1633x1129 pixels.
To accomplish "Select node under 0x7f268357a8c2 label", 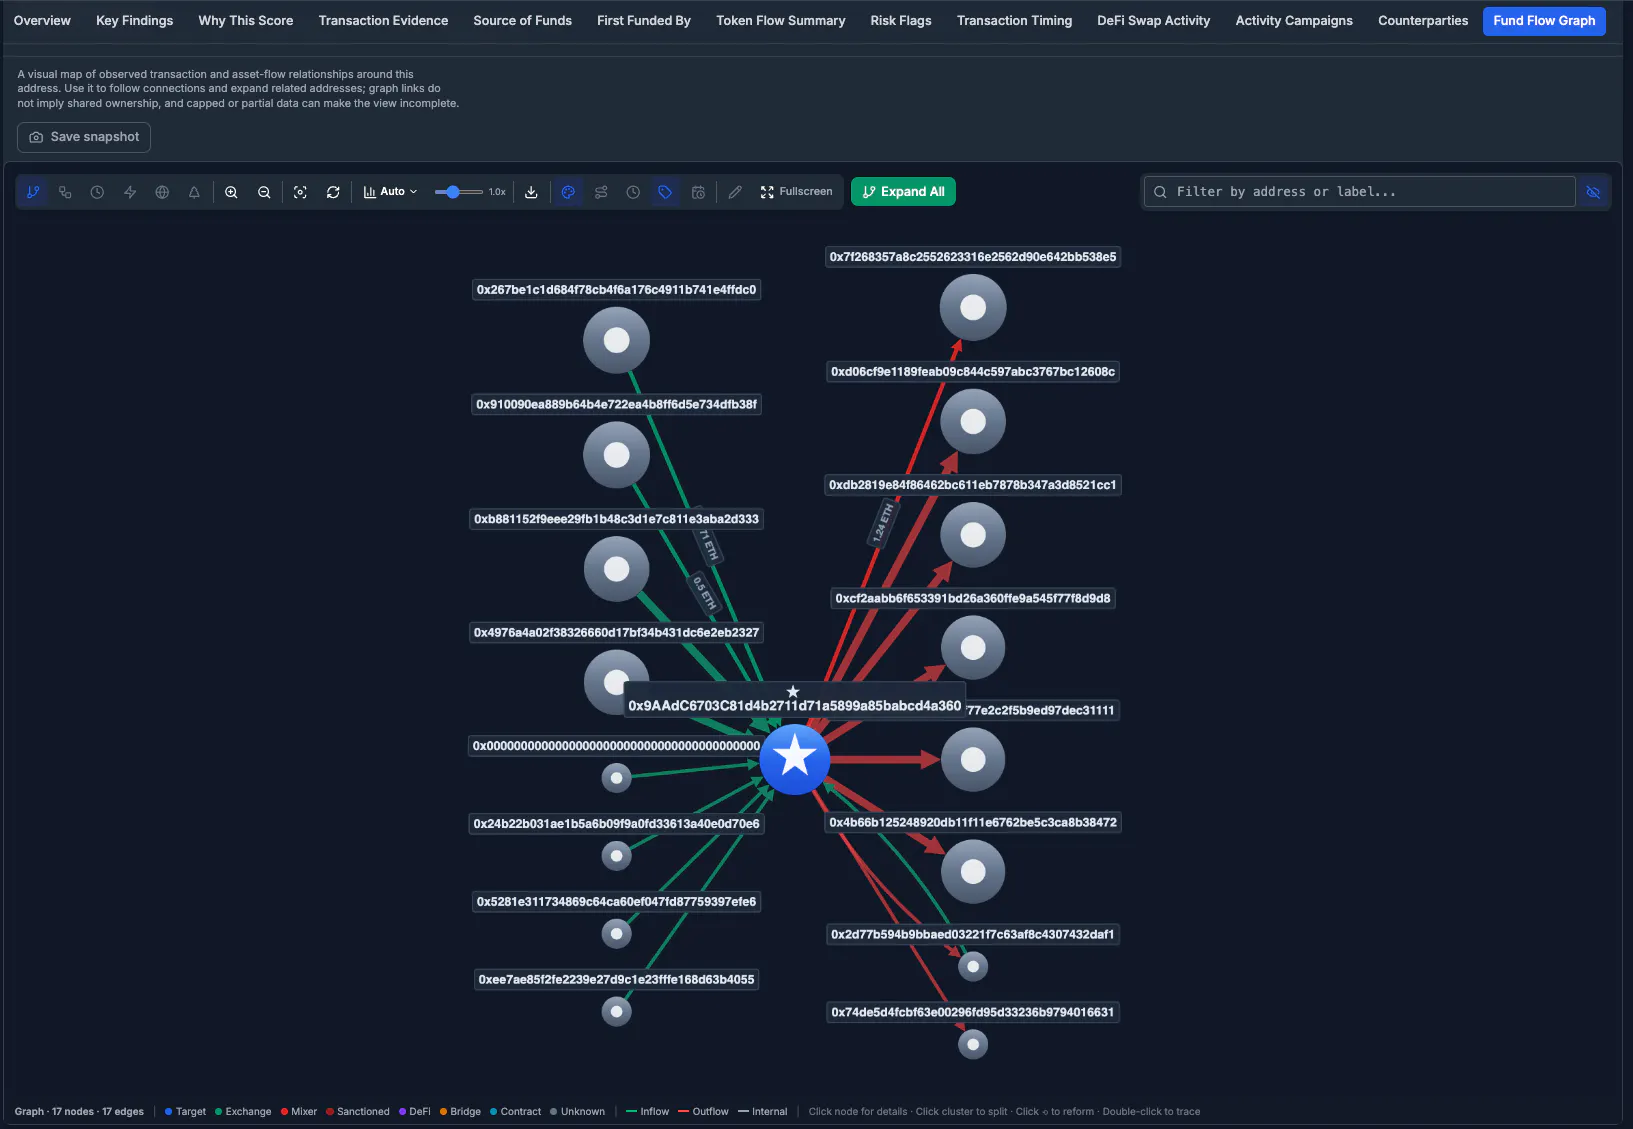I will coord(973,307).
